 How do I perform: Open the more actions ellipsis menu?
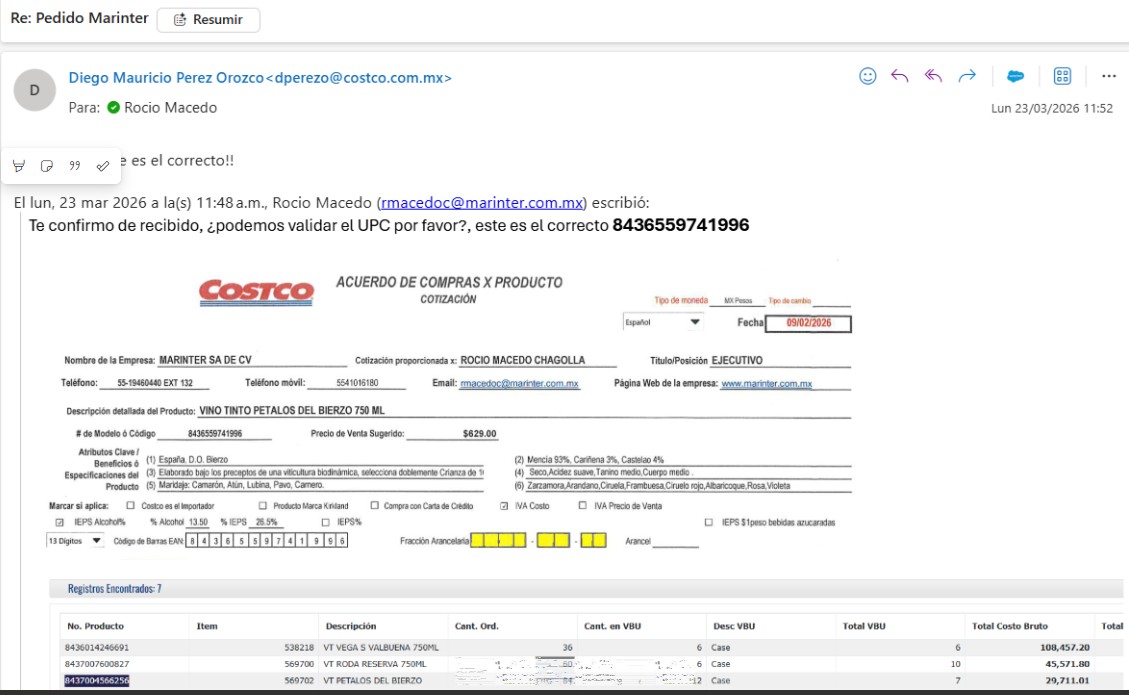[x=1108, y=76]
